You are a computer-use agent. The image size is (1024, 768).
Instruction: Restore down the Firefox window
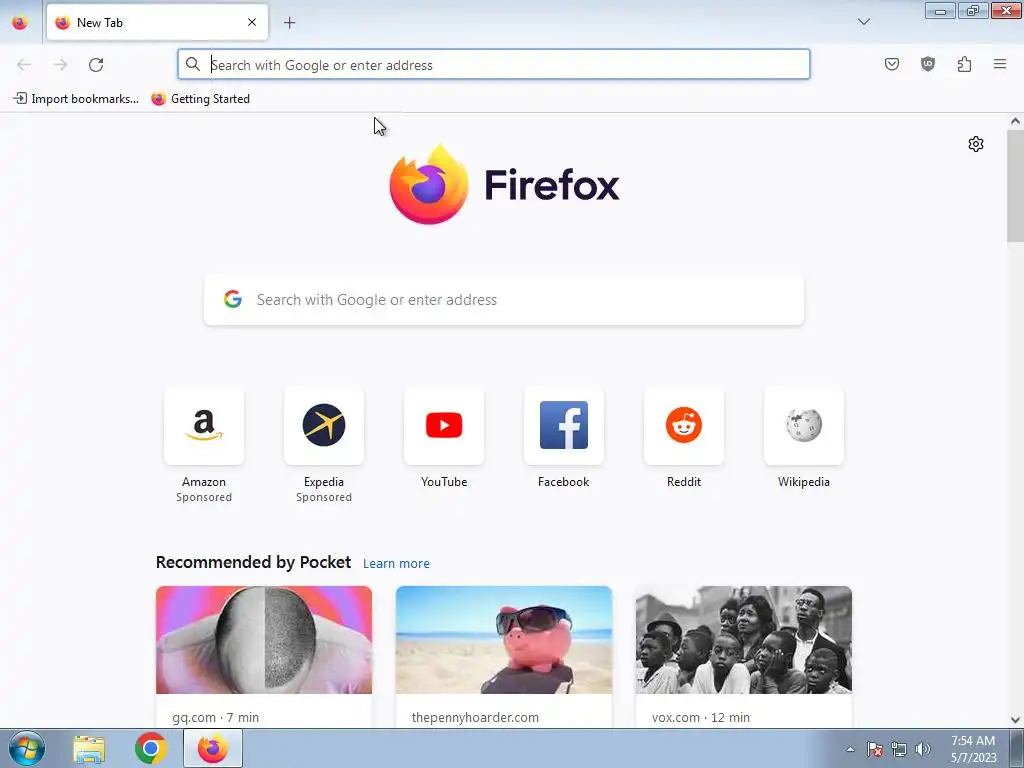coord(973,10)
